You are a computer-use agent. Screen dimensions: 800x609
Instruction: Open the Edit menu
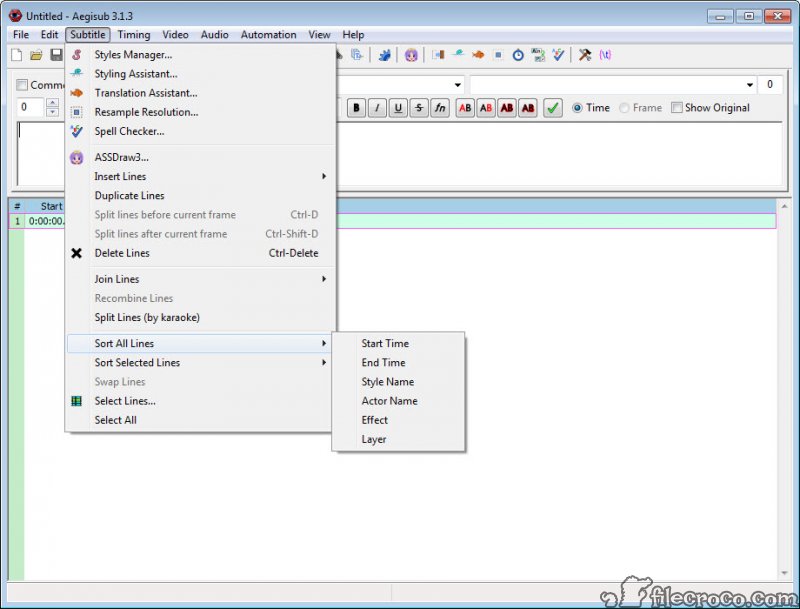[49, 35]
